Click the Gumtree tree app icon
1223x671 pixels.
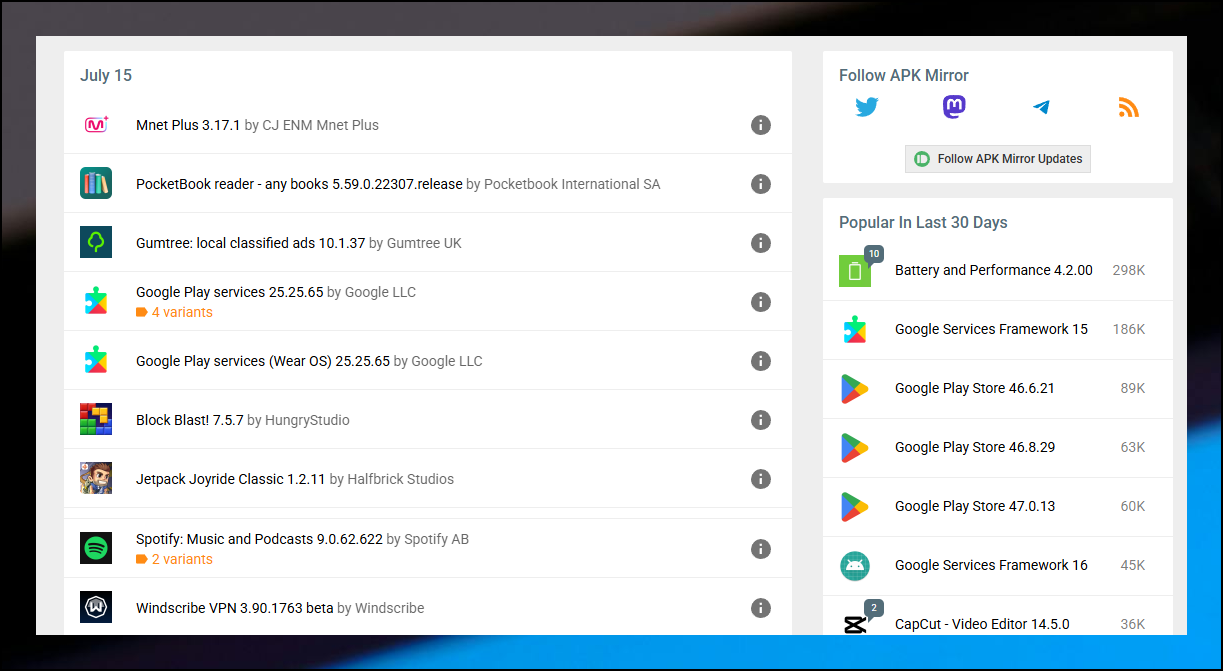click(x=96, y=243)
